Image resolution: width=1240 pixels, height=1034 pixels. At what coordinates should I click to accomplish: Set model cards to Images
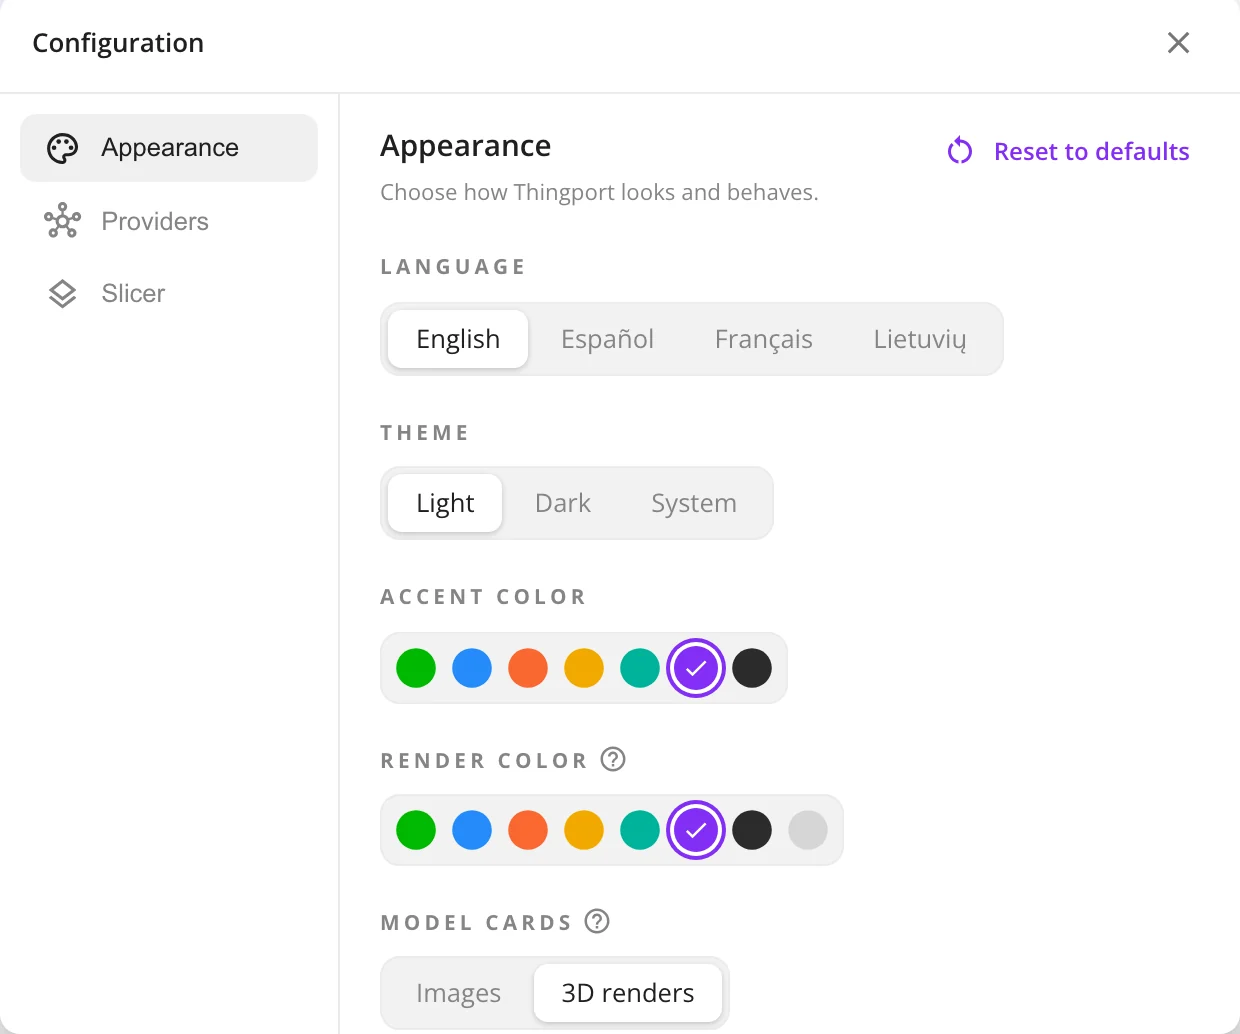tap(458, 993)
